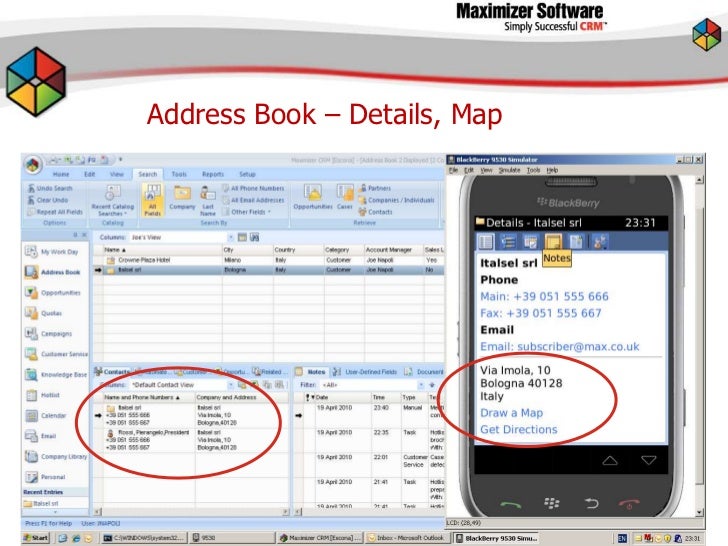
Task: Open Customer Service in sidebar
Action: 56,354
